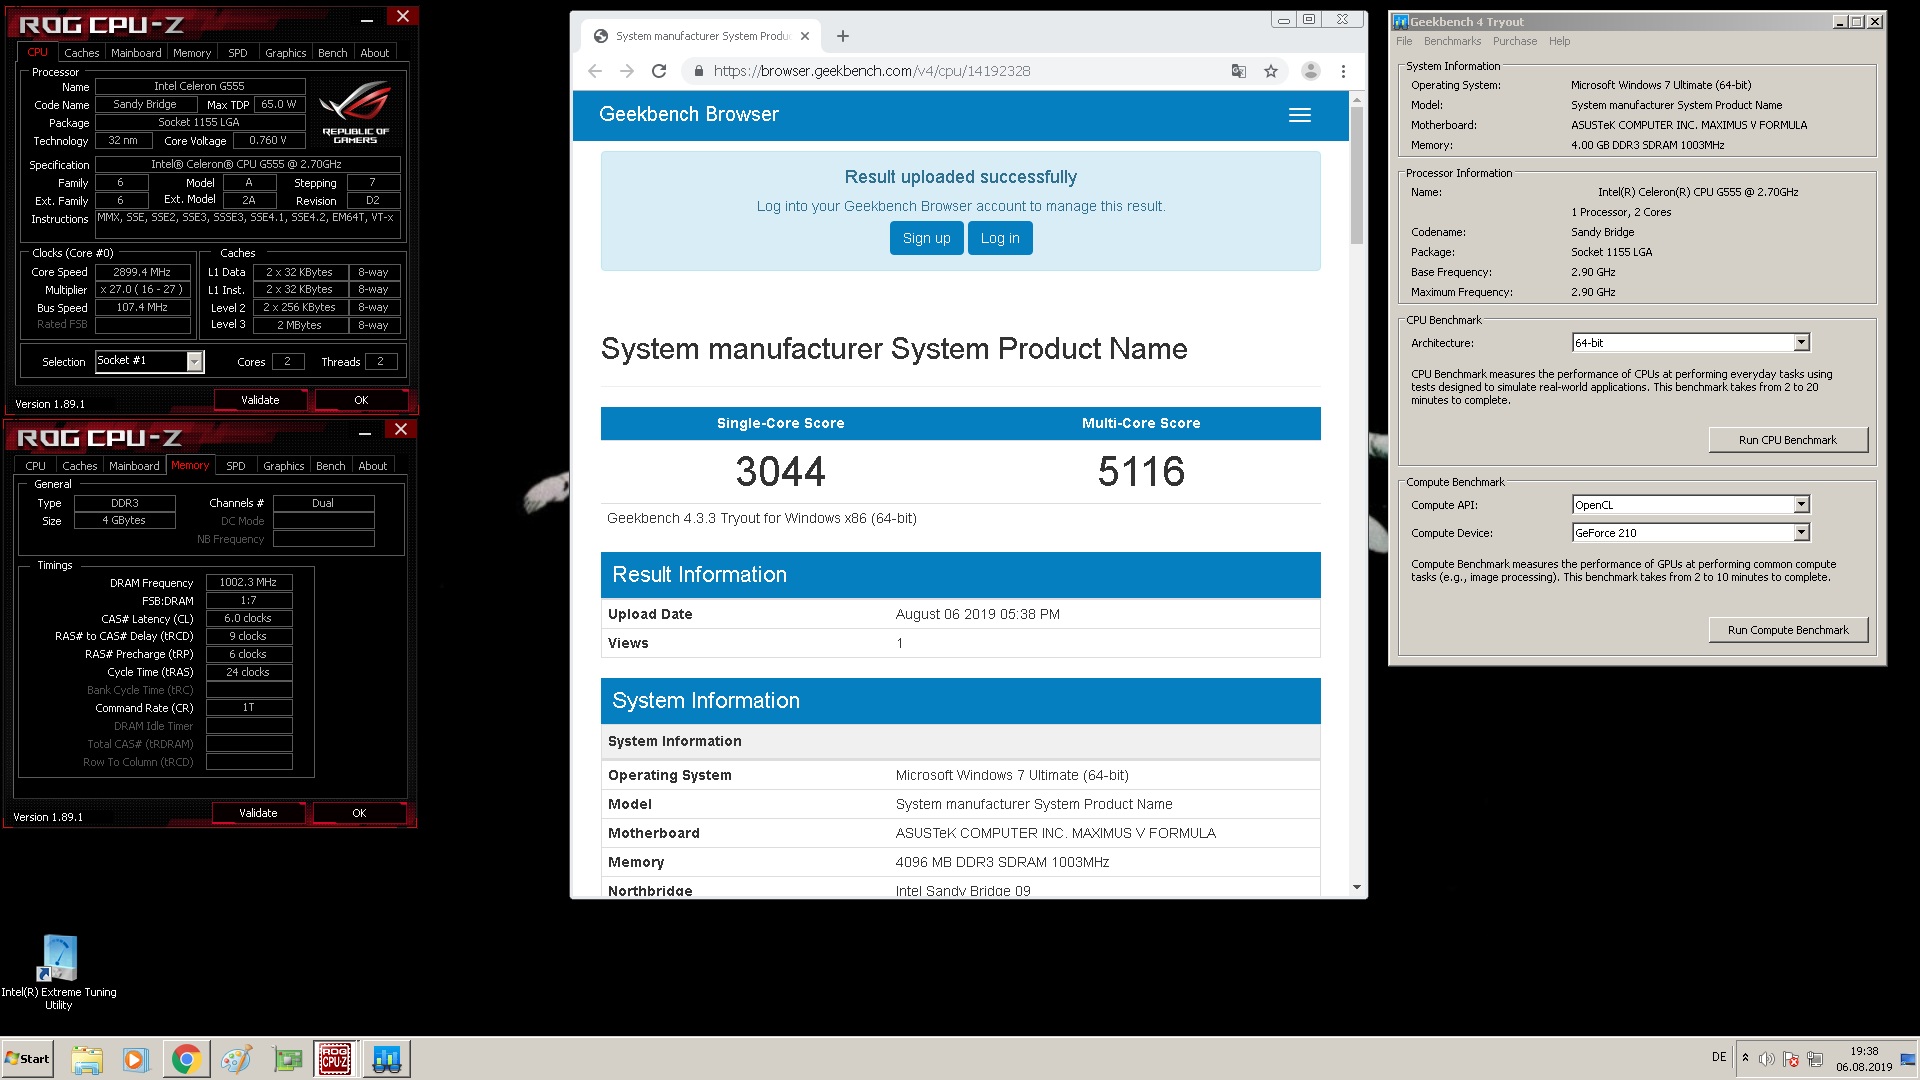Click Validate in the top CPU-Z window
1920x1080 pixels.
click(260, 400)
